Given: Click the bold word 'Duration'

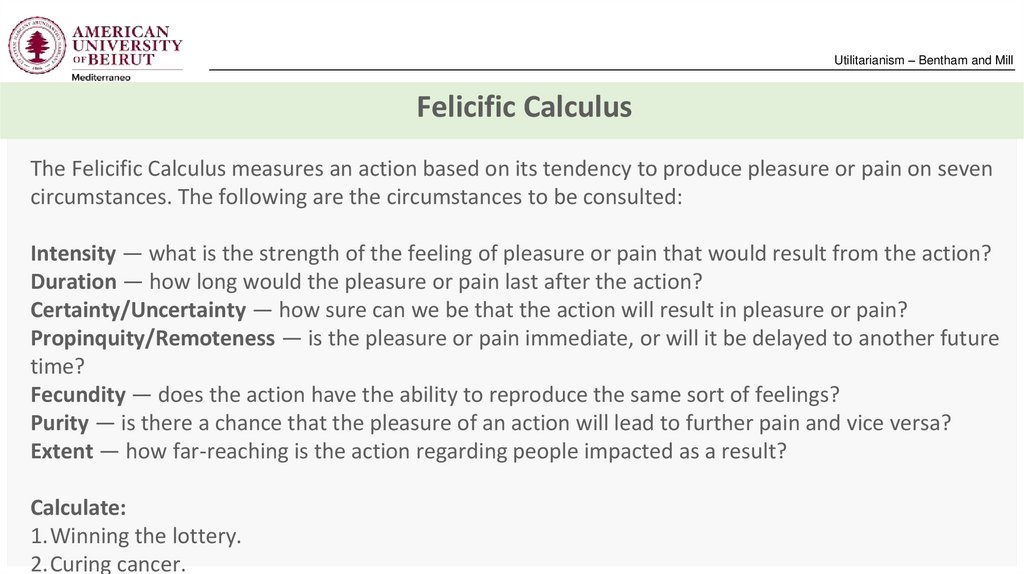Looking at the screenshot, I should (73, 282).
